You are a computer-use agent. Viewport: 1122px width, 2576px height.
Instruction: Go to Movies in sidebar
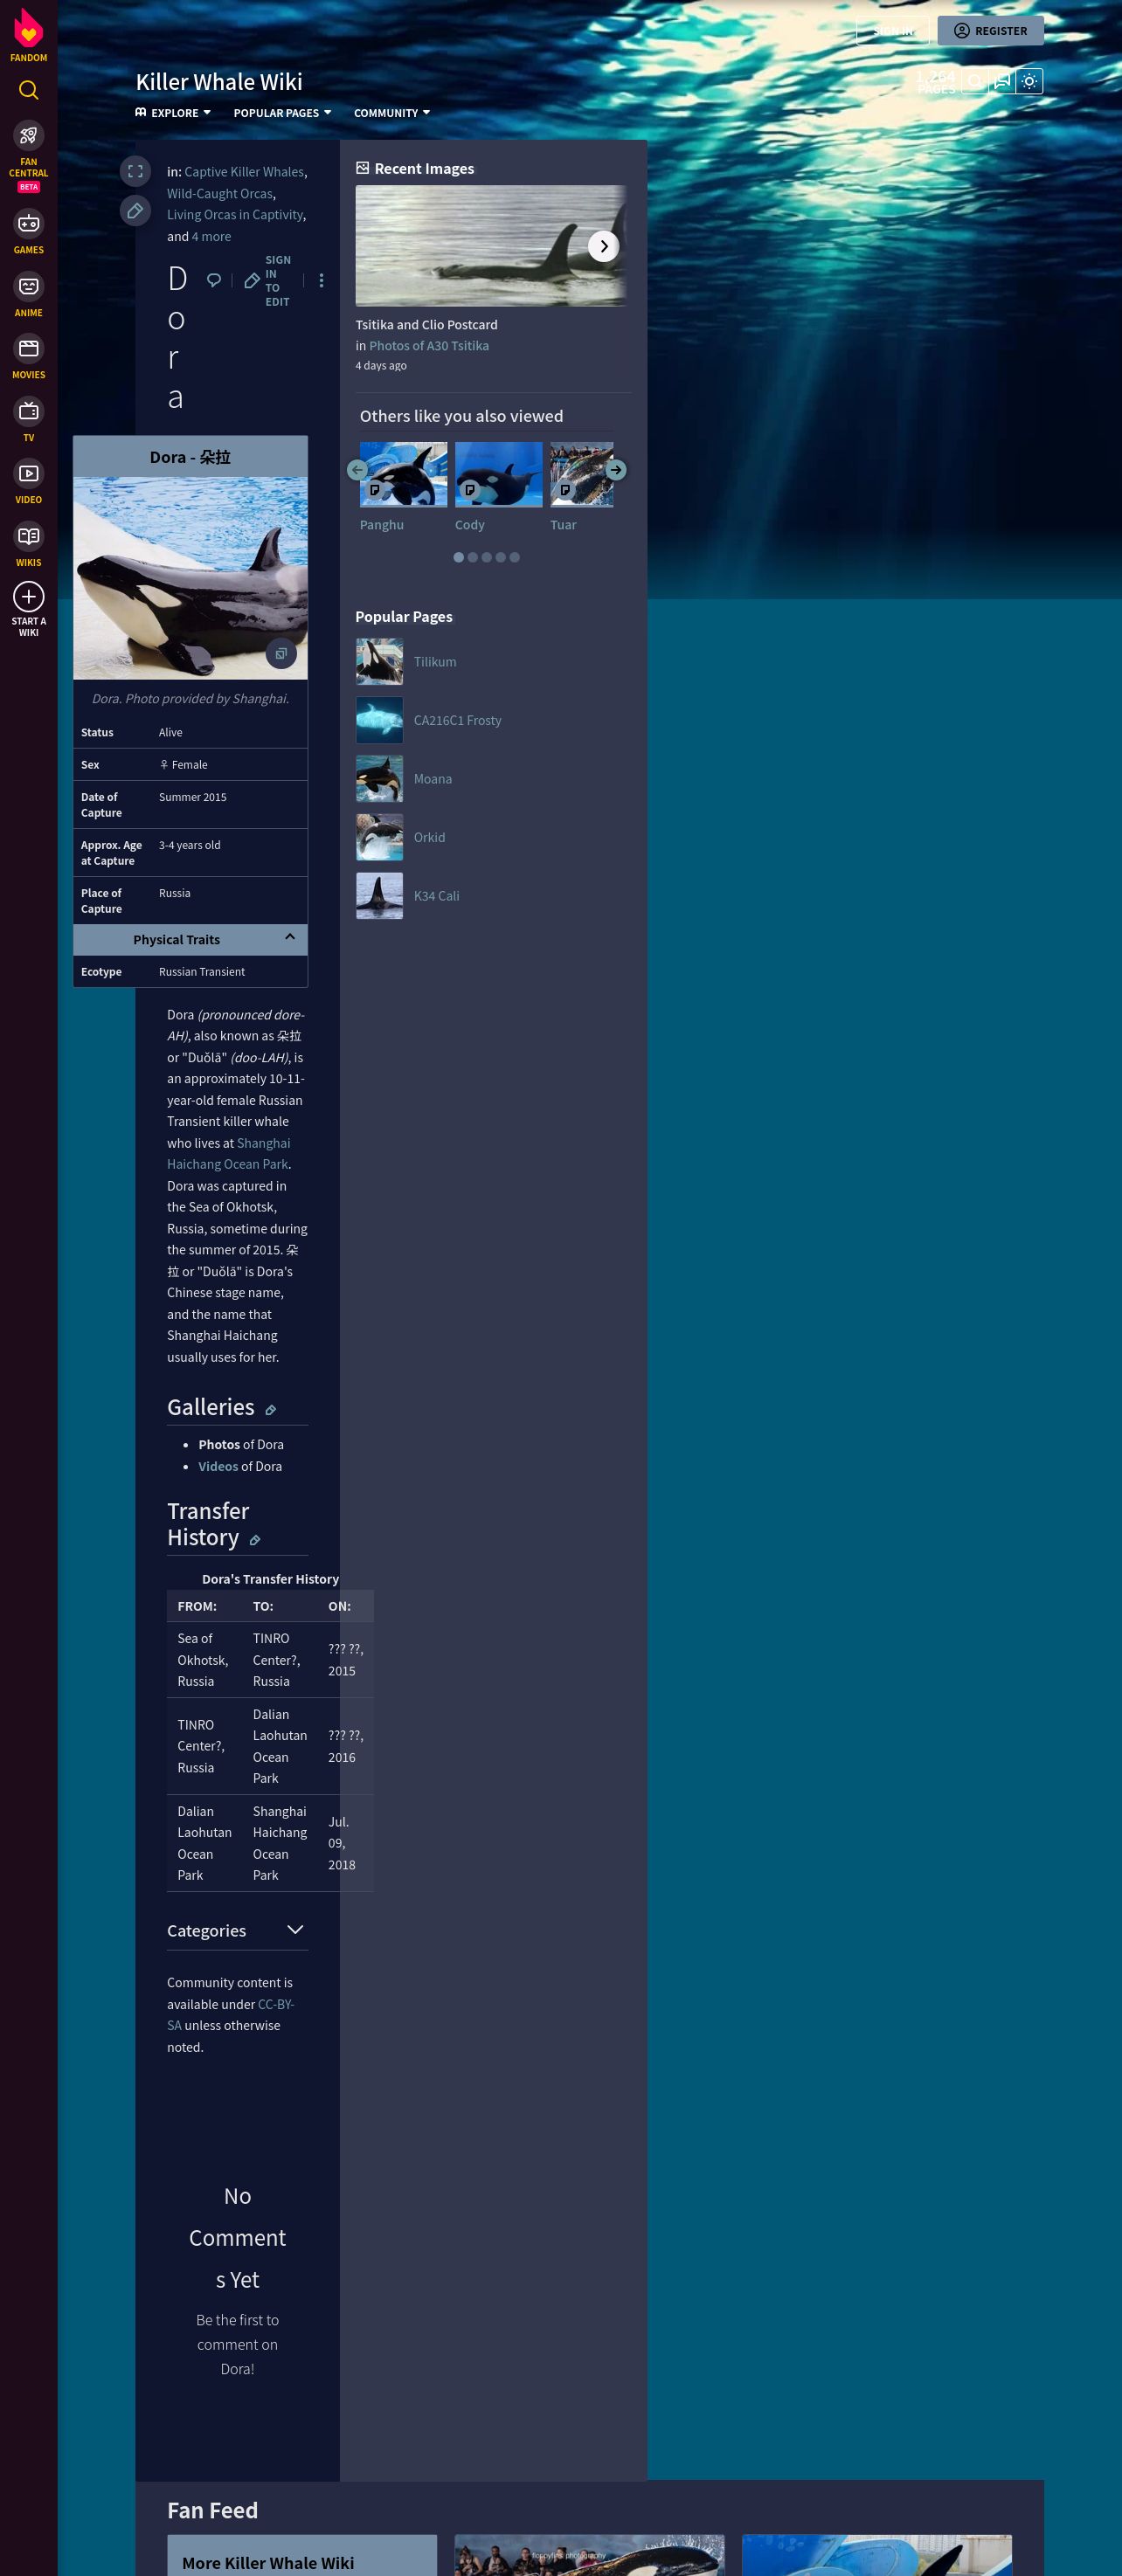(28, 357)
